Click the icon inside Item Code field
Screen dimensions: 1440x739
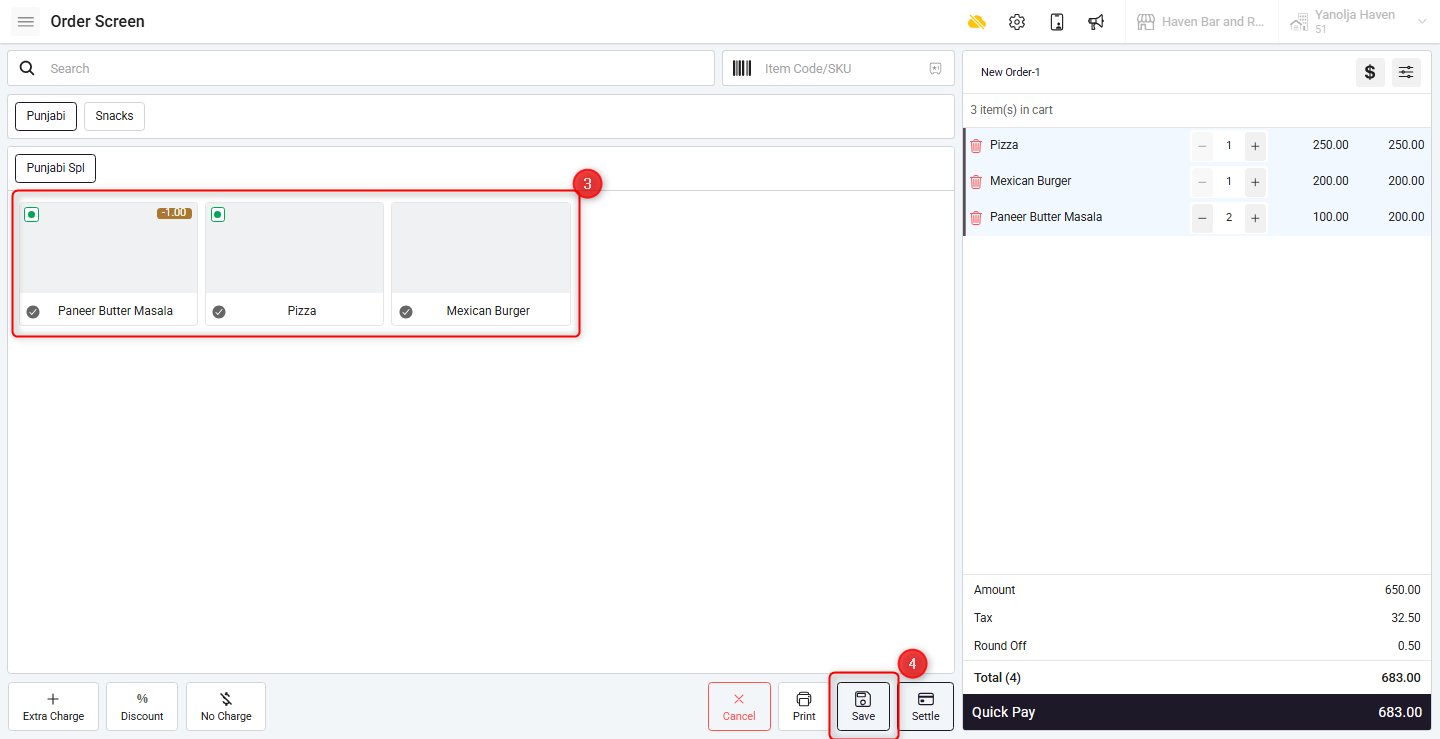(935, 68)
